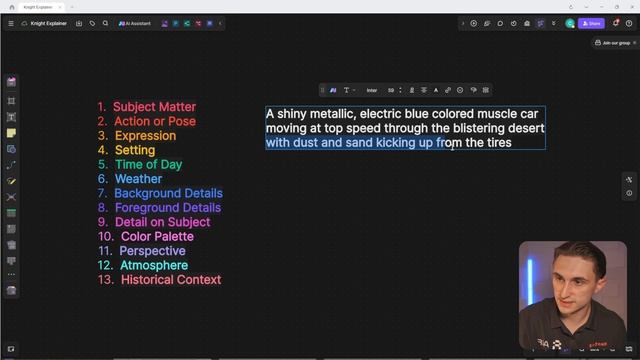Open the Inter font family dropdown
Screen dimensions: 640x360
(x=371, y=90)
